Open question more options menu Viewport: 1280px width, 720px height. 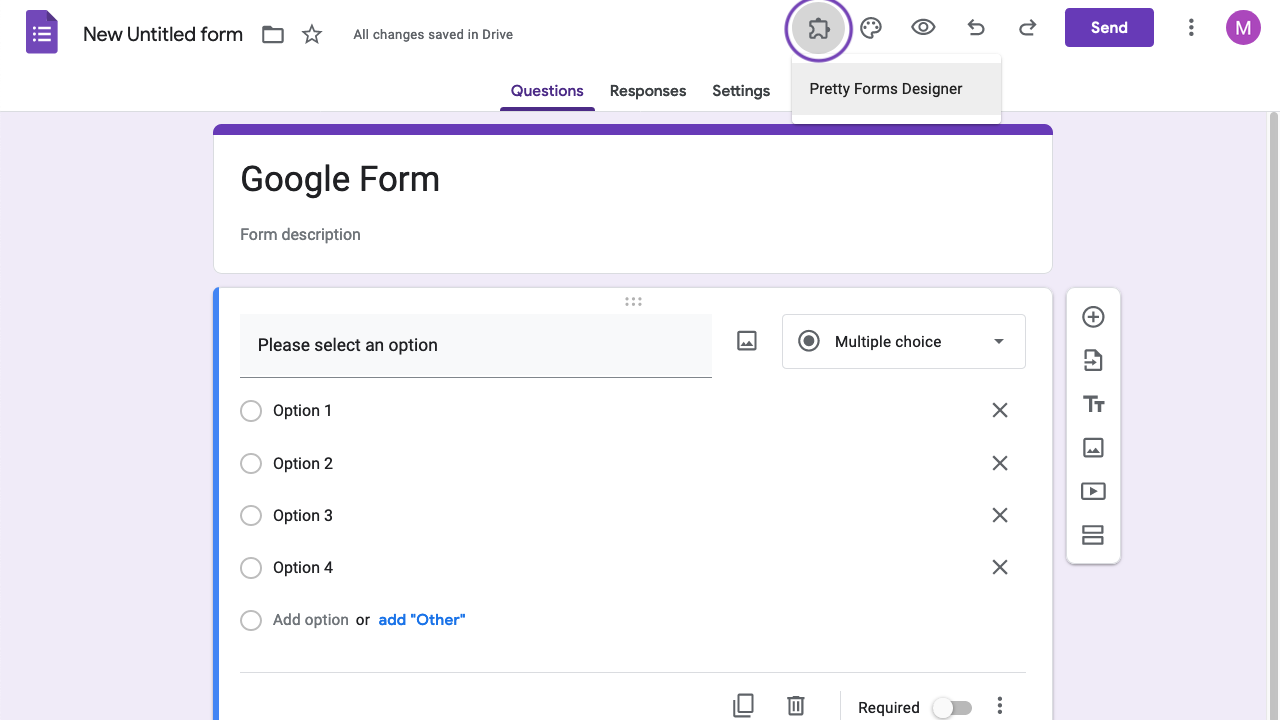[x=999, y=706]
